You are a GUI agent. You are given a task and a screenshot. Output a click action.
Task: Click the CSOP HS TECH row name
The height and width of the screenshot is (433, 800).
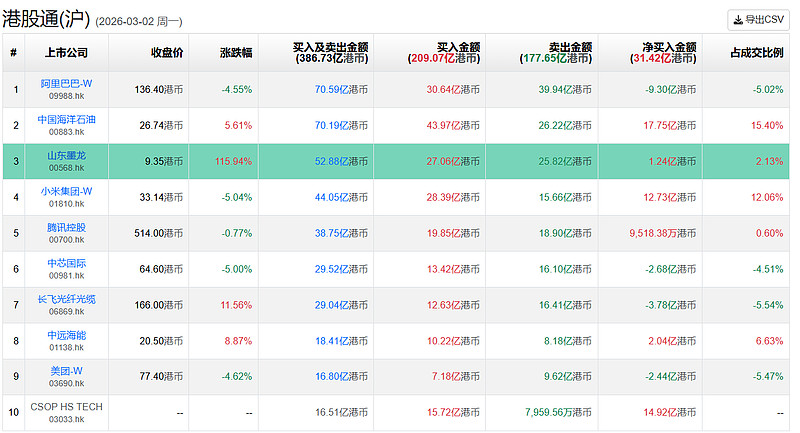click(66, 406)
